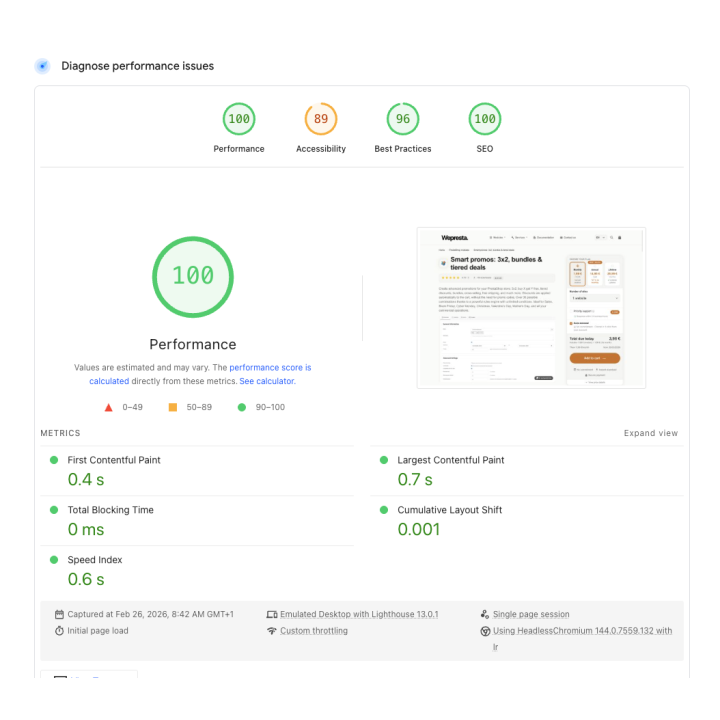Viewport: 720px width, 720px height.
Task: Click the large Performance 100 gauge
Action: (193, 277)
